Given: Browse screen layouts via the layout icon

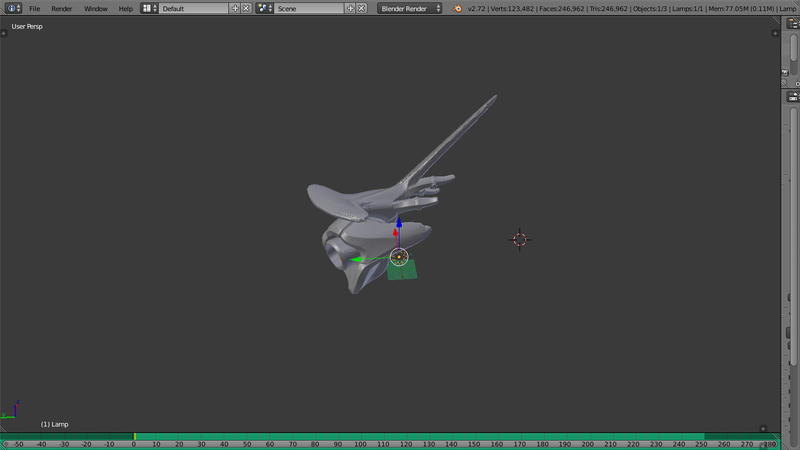Looking at the screenshot, I should pyautogui.click(x=149, y=8).
